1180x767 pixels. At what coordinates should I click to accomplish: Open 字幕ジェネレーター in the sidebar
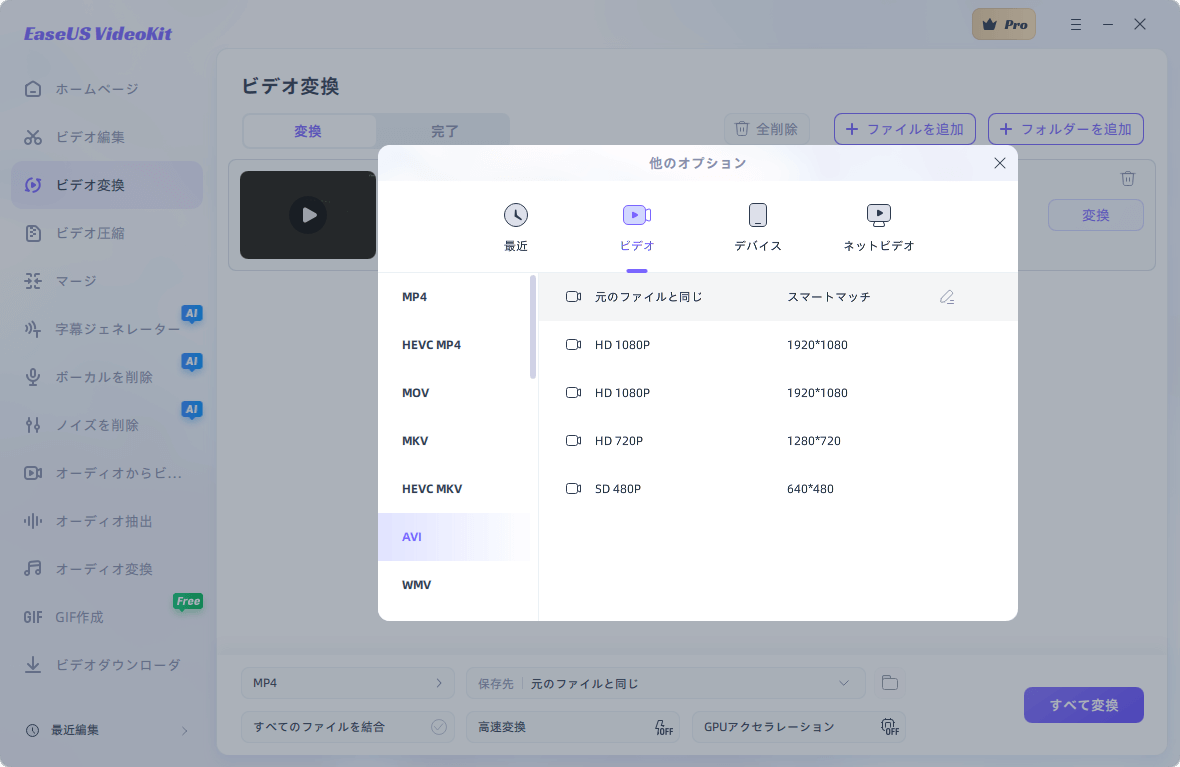(107, 329)
